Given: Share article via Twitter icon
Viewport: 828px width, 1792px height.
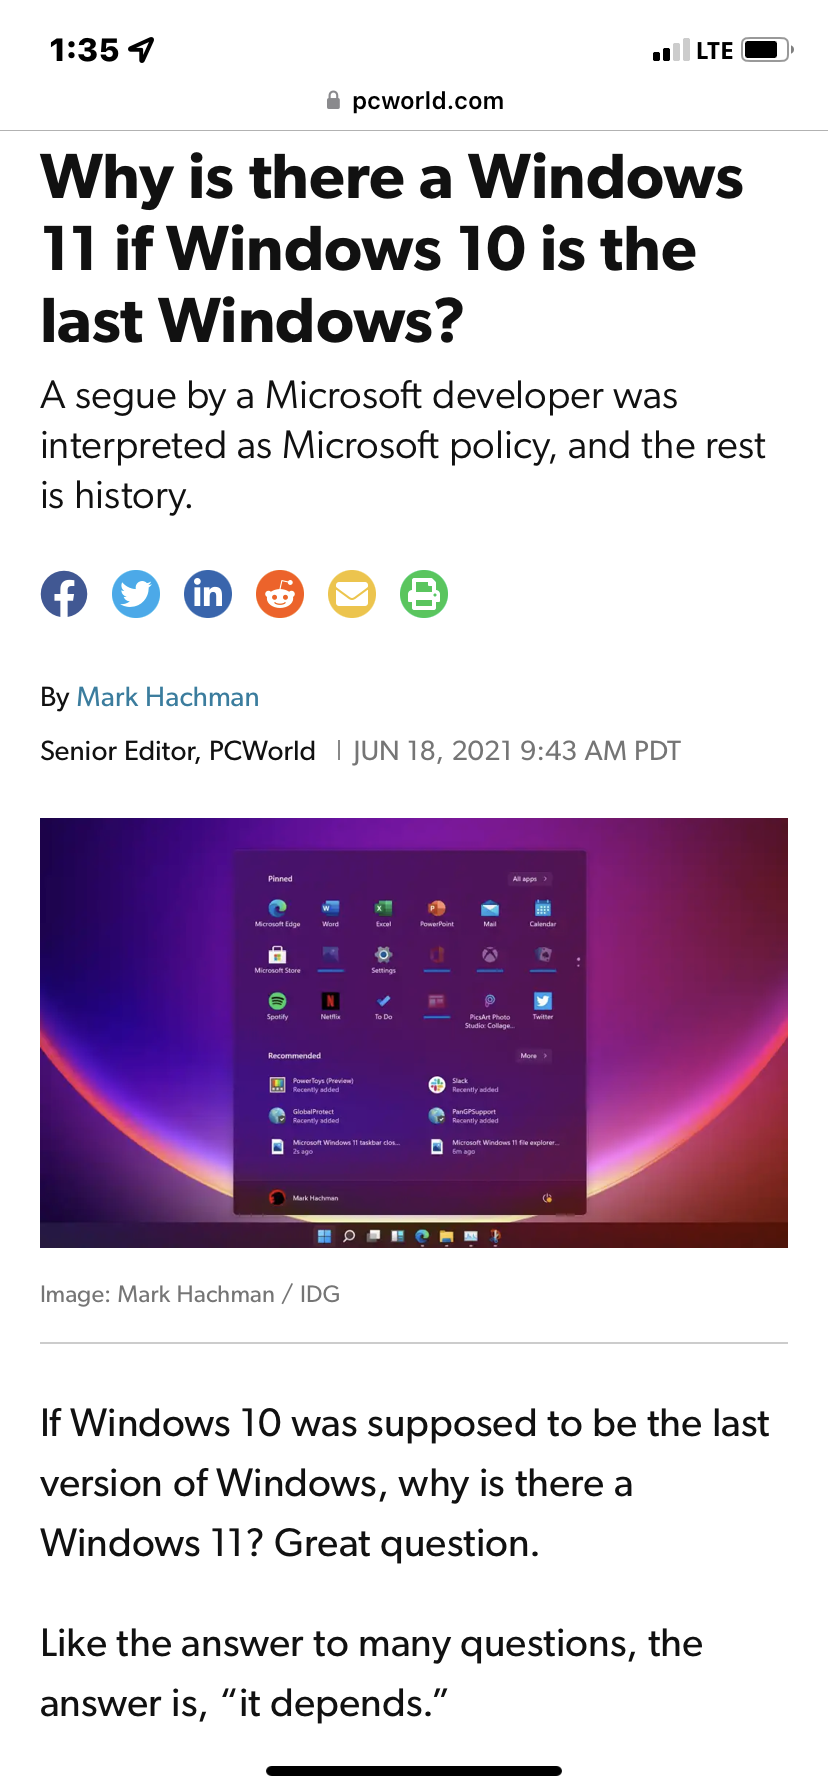Looking at the screenshot, I should [x=136, y=594].
